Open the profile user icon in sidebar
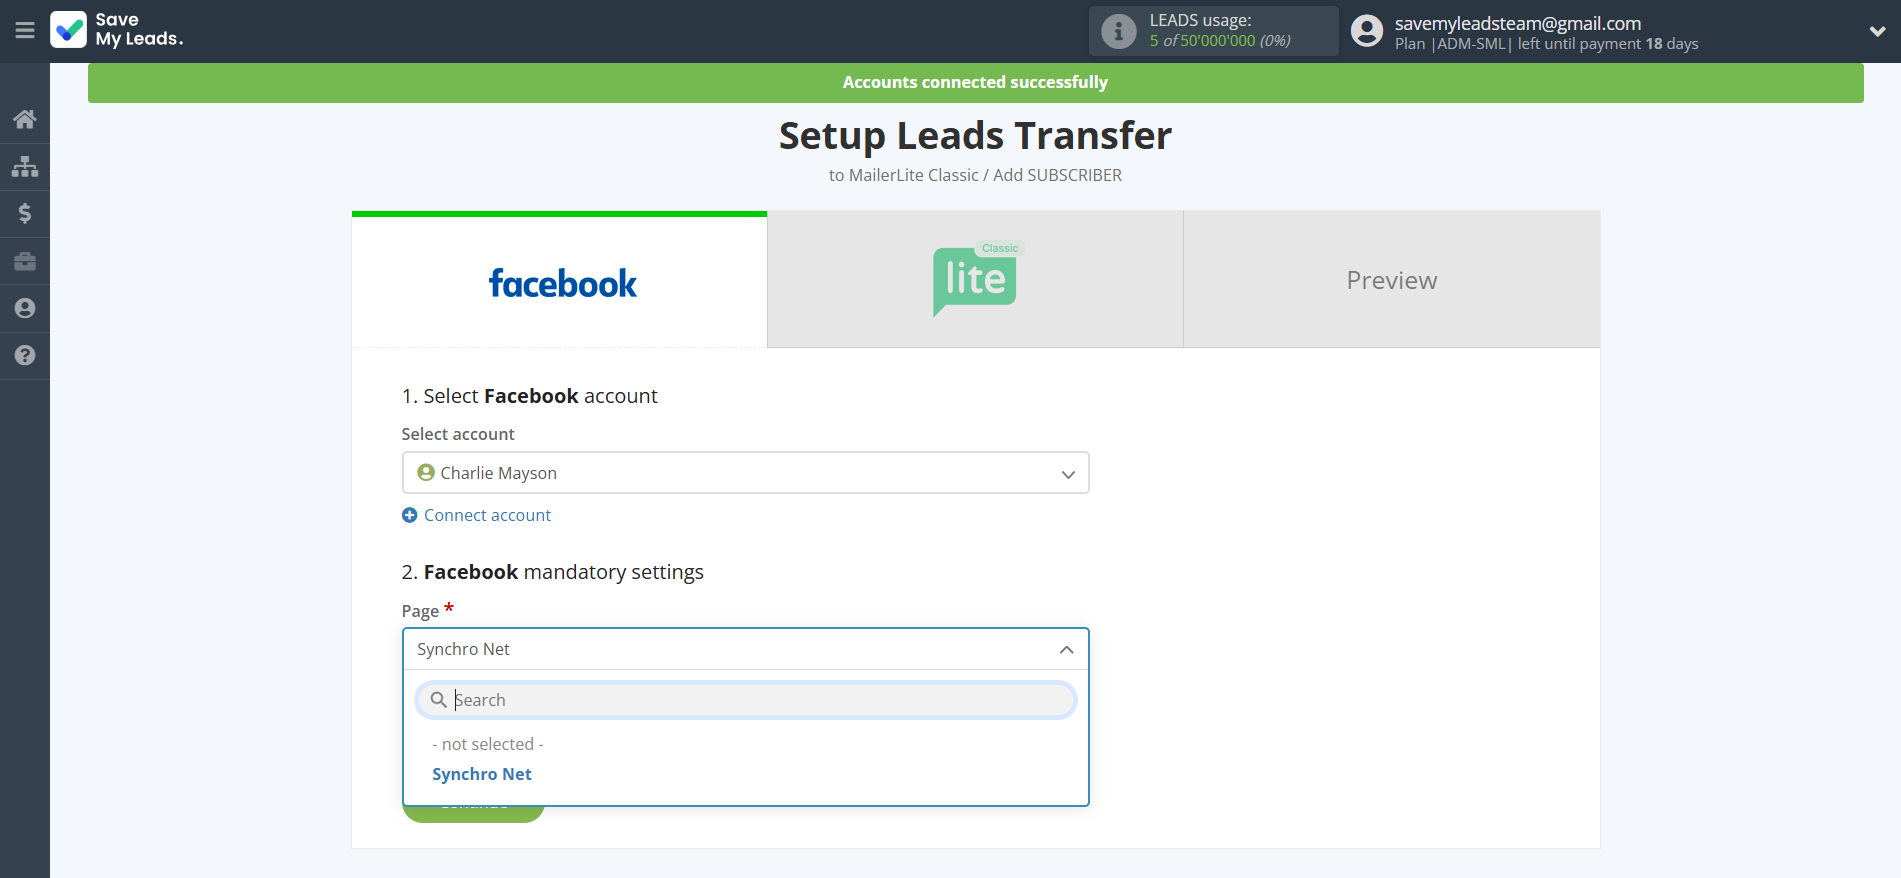Screen dimensions: 1901x878 pyautogui.click(x=25, y=308)
